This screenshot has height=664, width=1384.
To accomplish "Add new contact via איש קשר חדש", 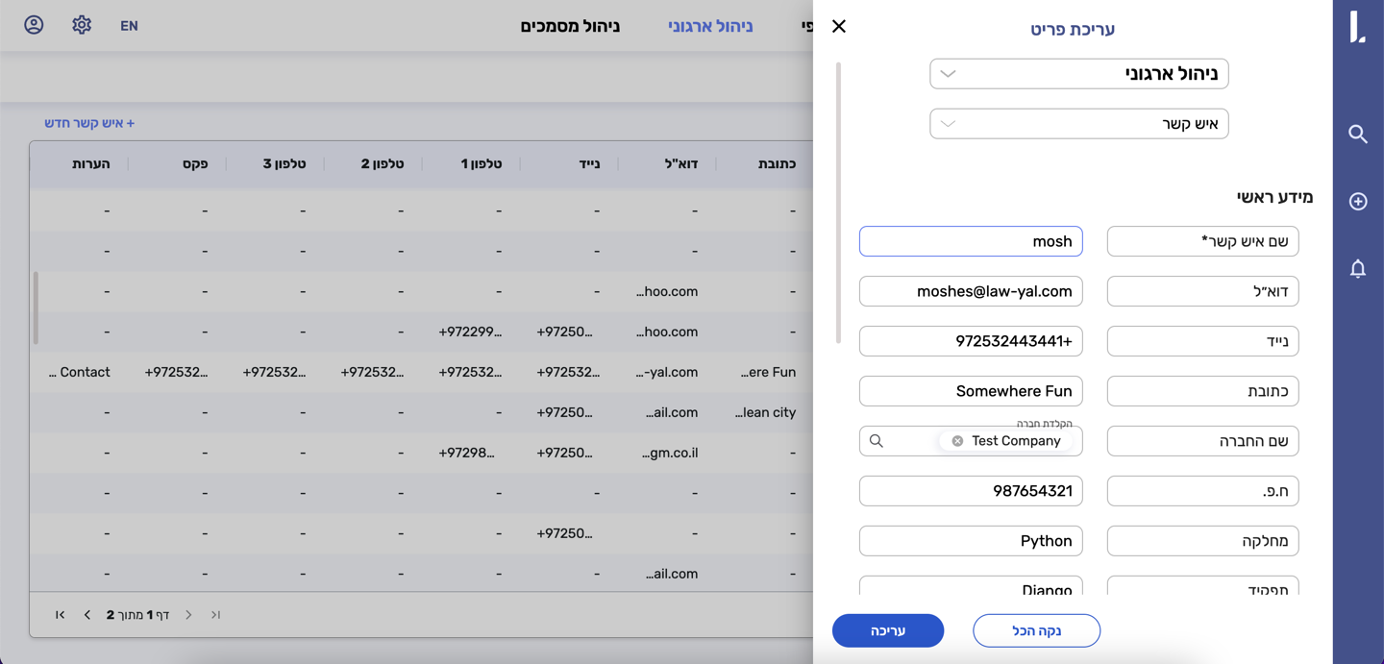I will coord(89,123).
